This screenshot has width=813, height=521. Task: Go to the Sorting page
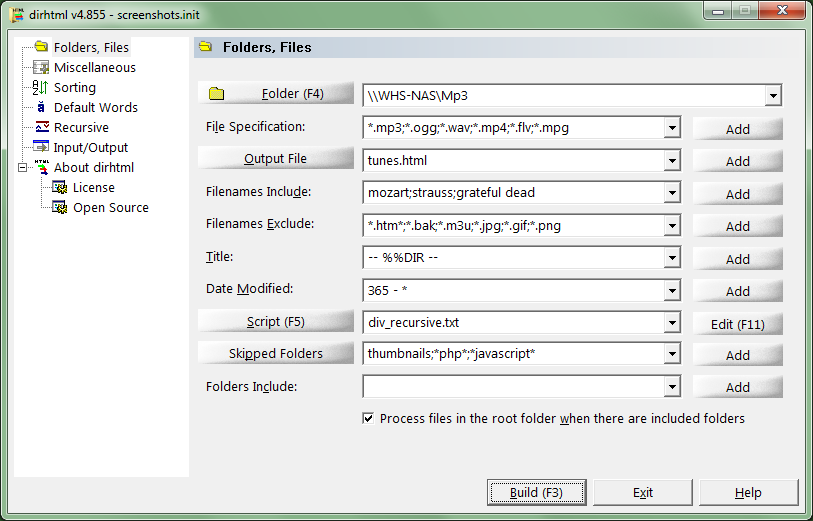(75, 87)
